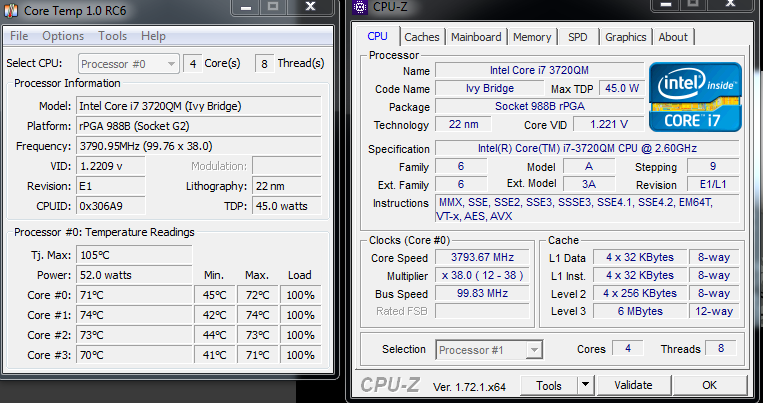Click the VID 1.2209 v value
This screenshot has height=403, width=763.
[110, 166]
